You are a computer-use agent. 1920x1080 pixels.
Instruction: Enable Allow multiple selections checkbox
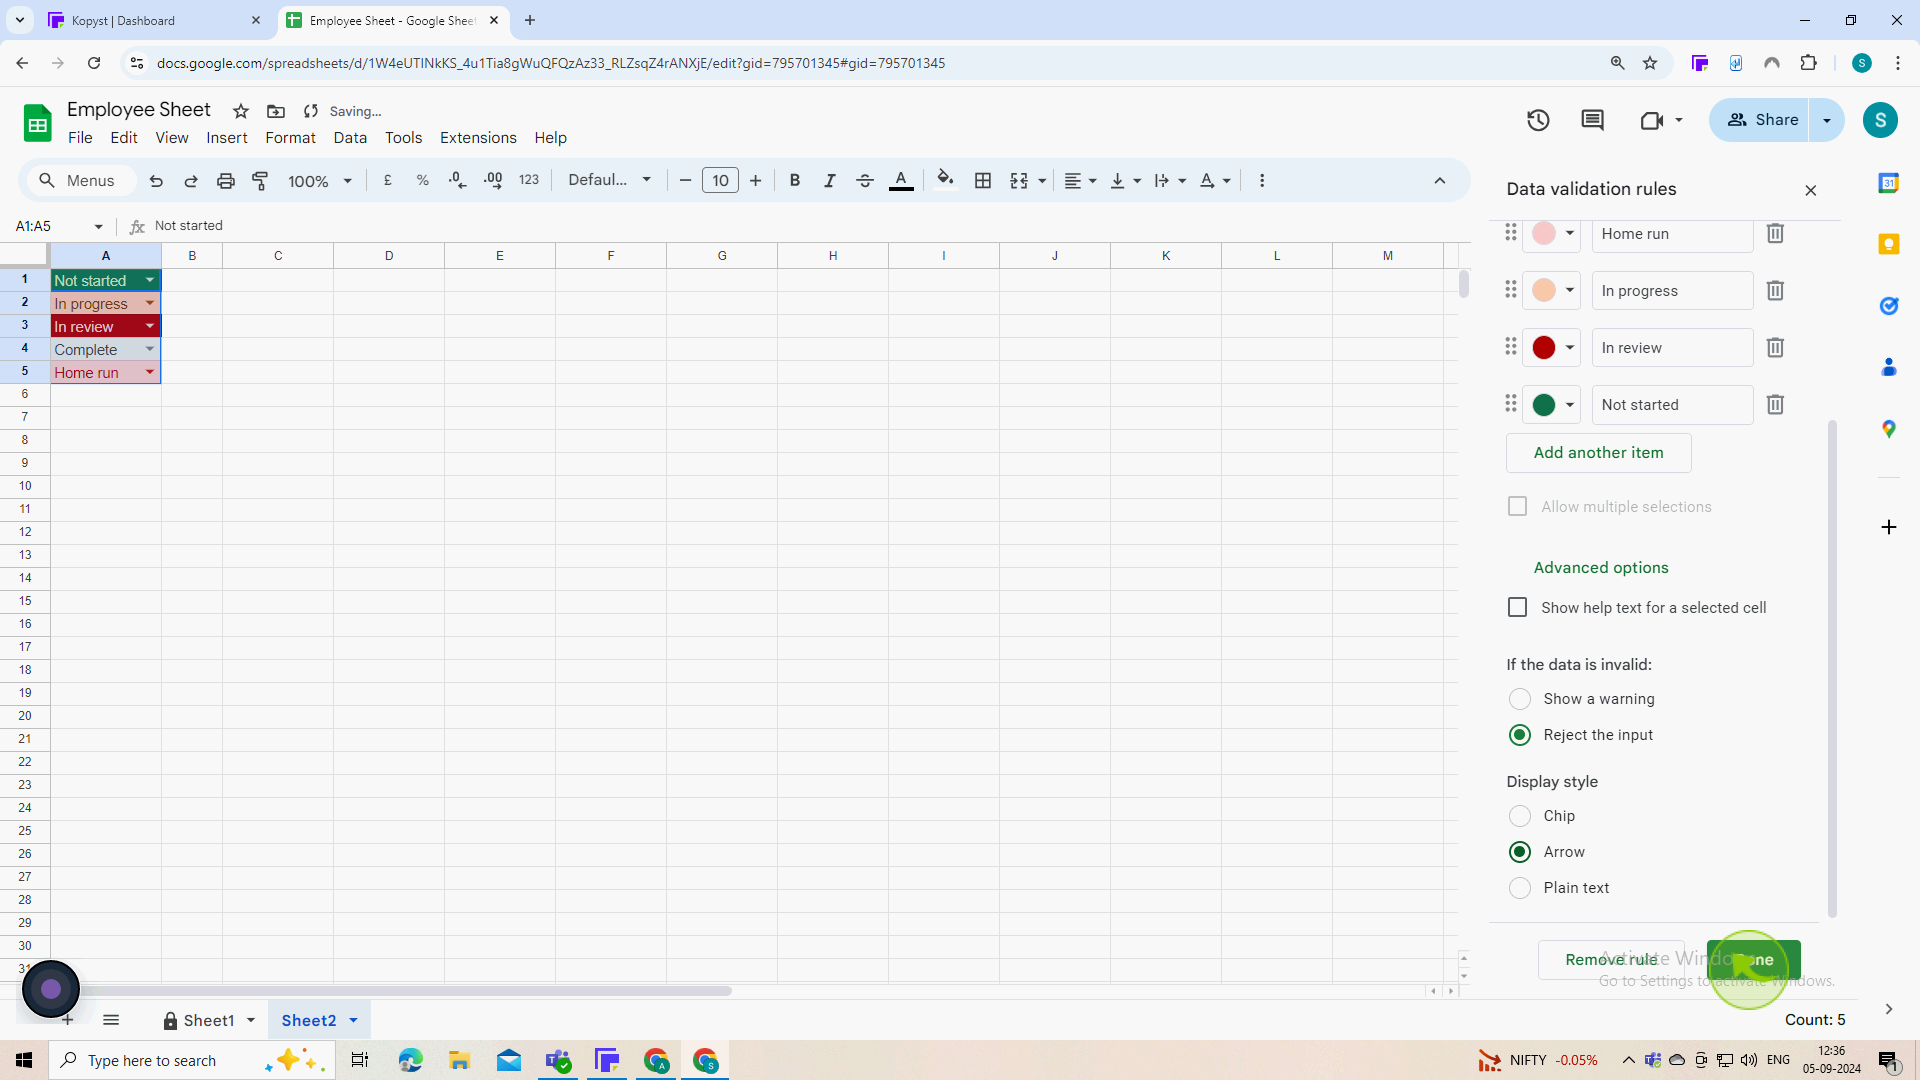pos(1518,506)
